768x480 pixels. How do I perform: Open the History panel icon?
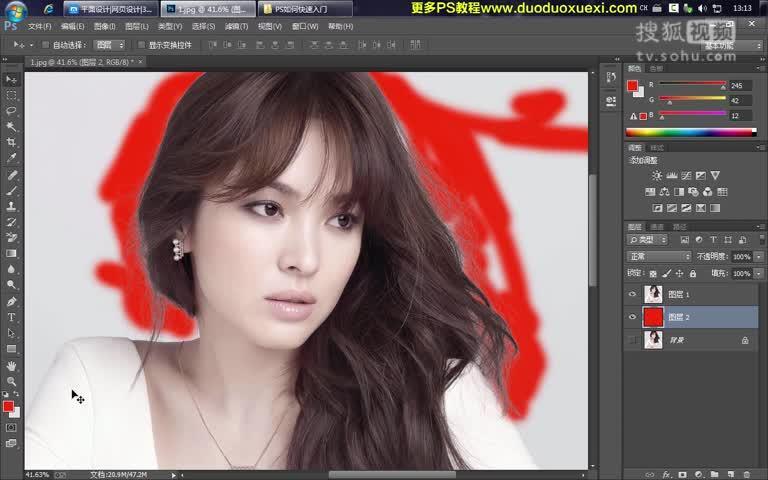[611, 77]
